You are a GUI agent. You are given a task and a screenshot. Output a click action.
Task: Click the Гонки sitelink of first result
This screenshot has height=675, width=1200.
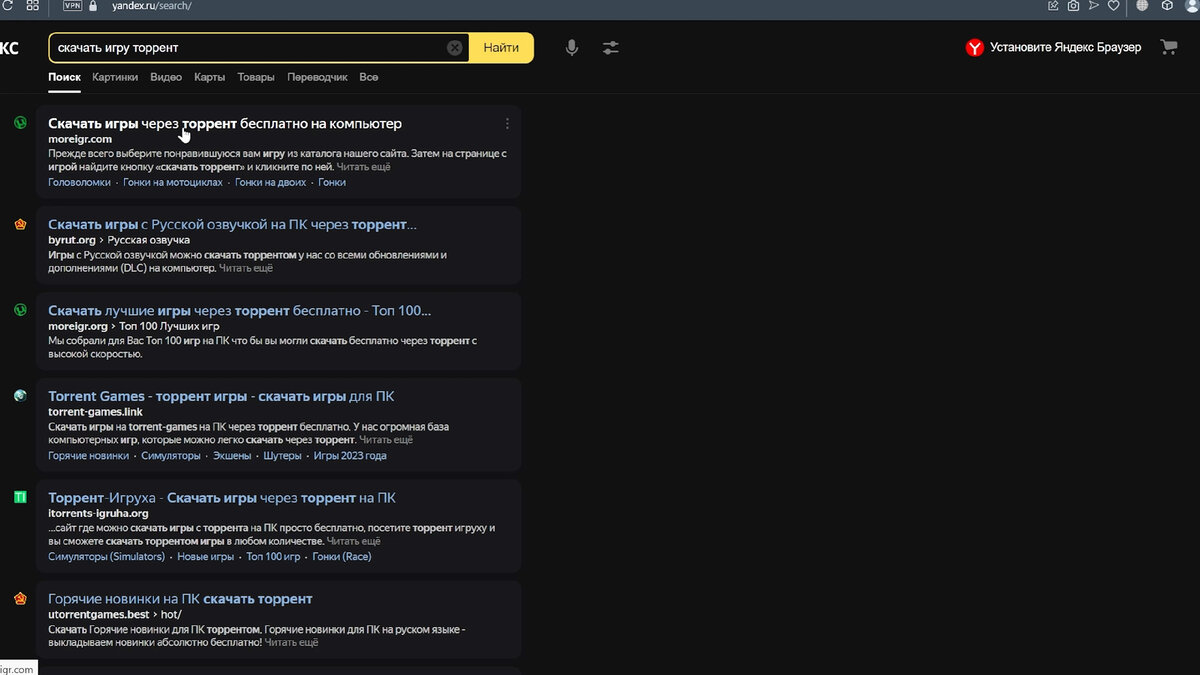[332, 182]
